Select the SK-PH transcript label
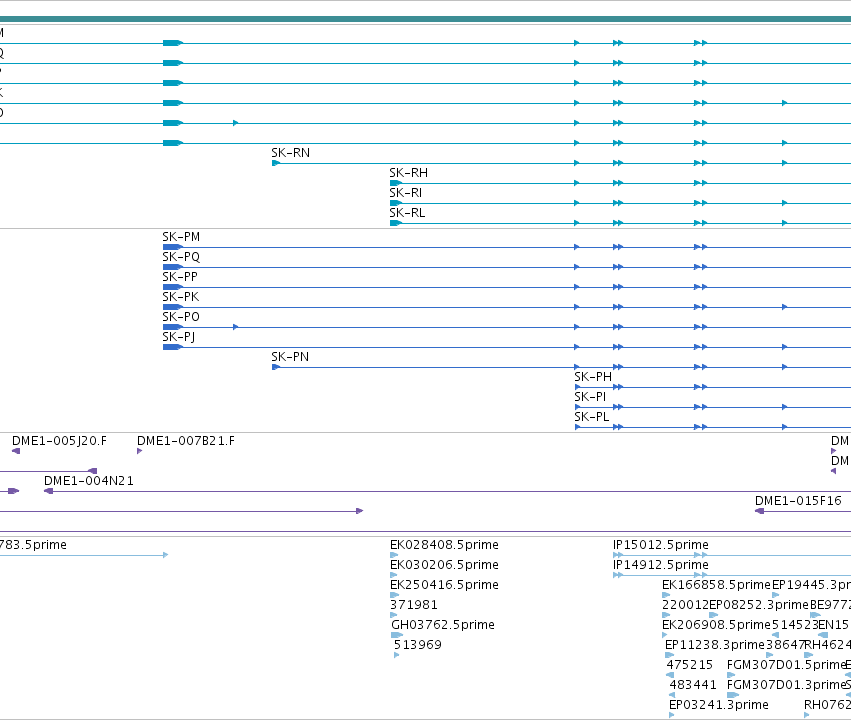The width and height of the screenshot is (851, 720). click(593, 377)
